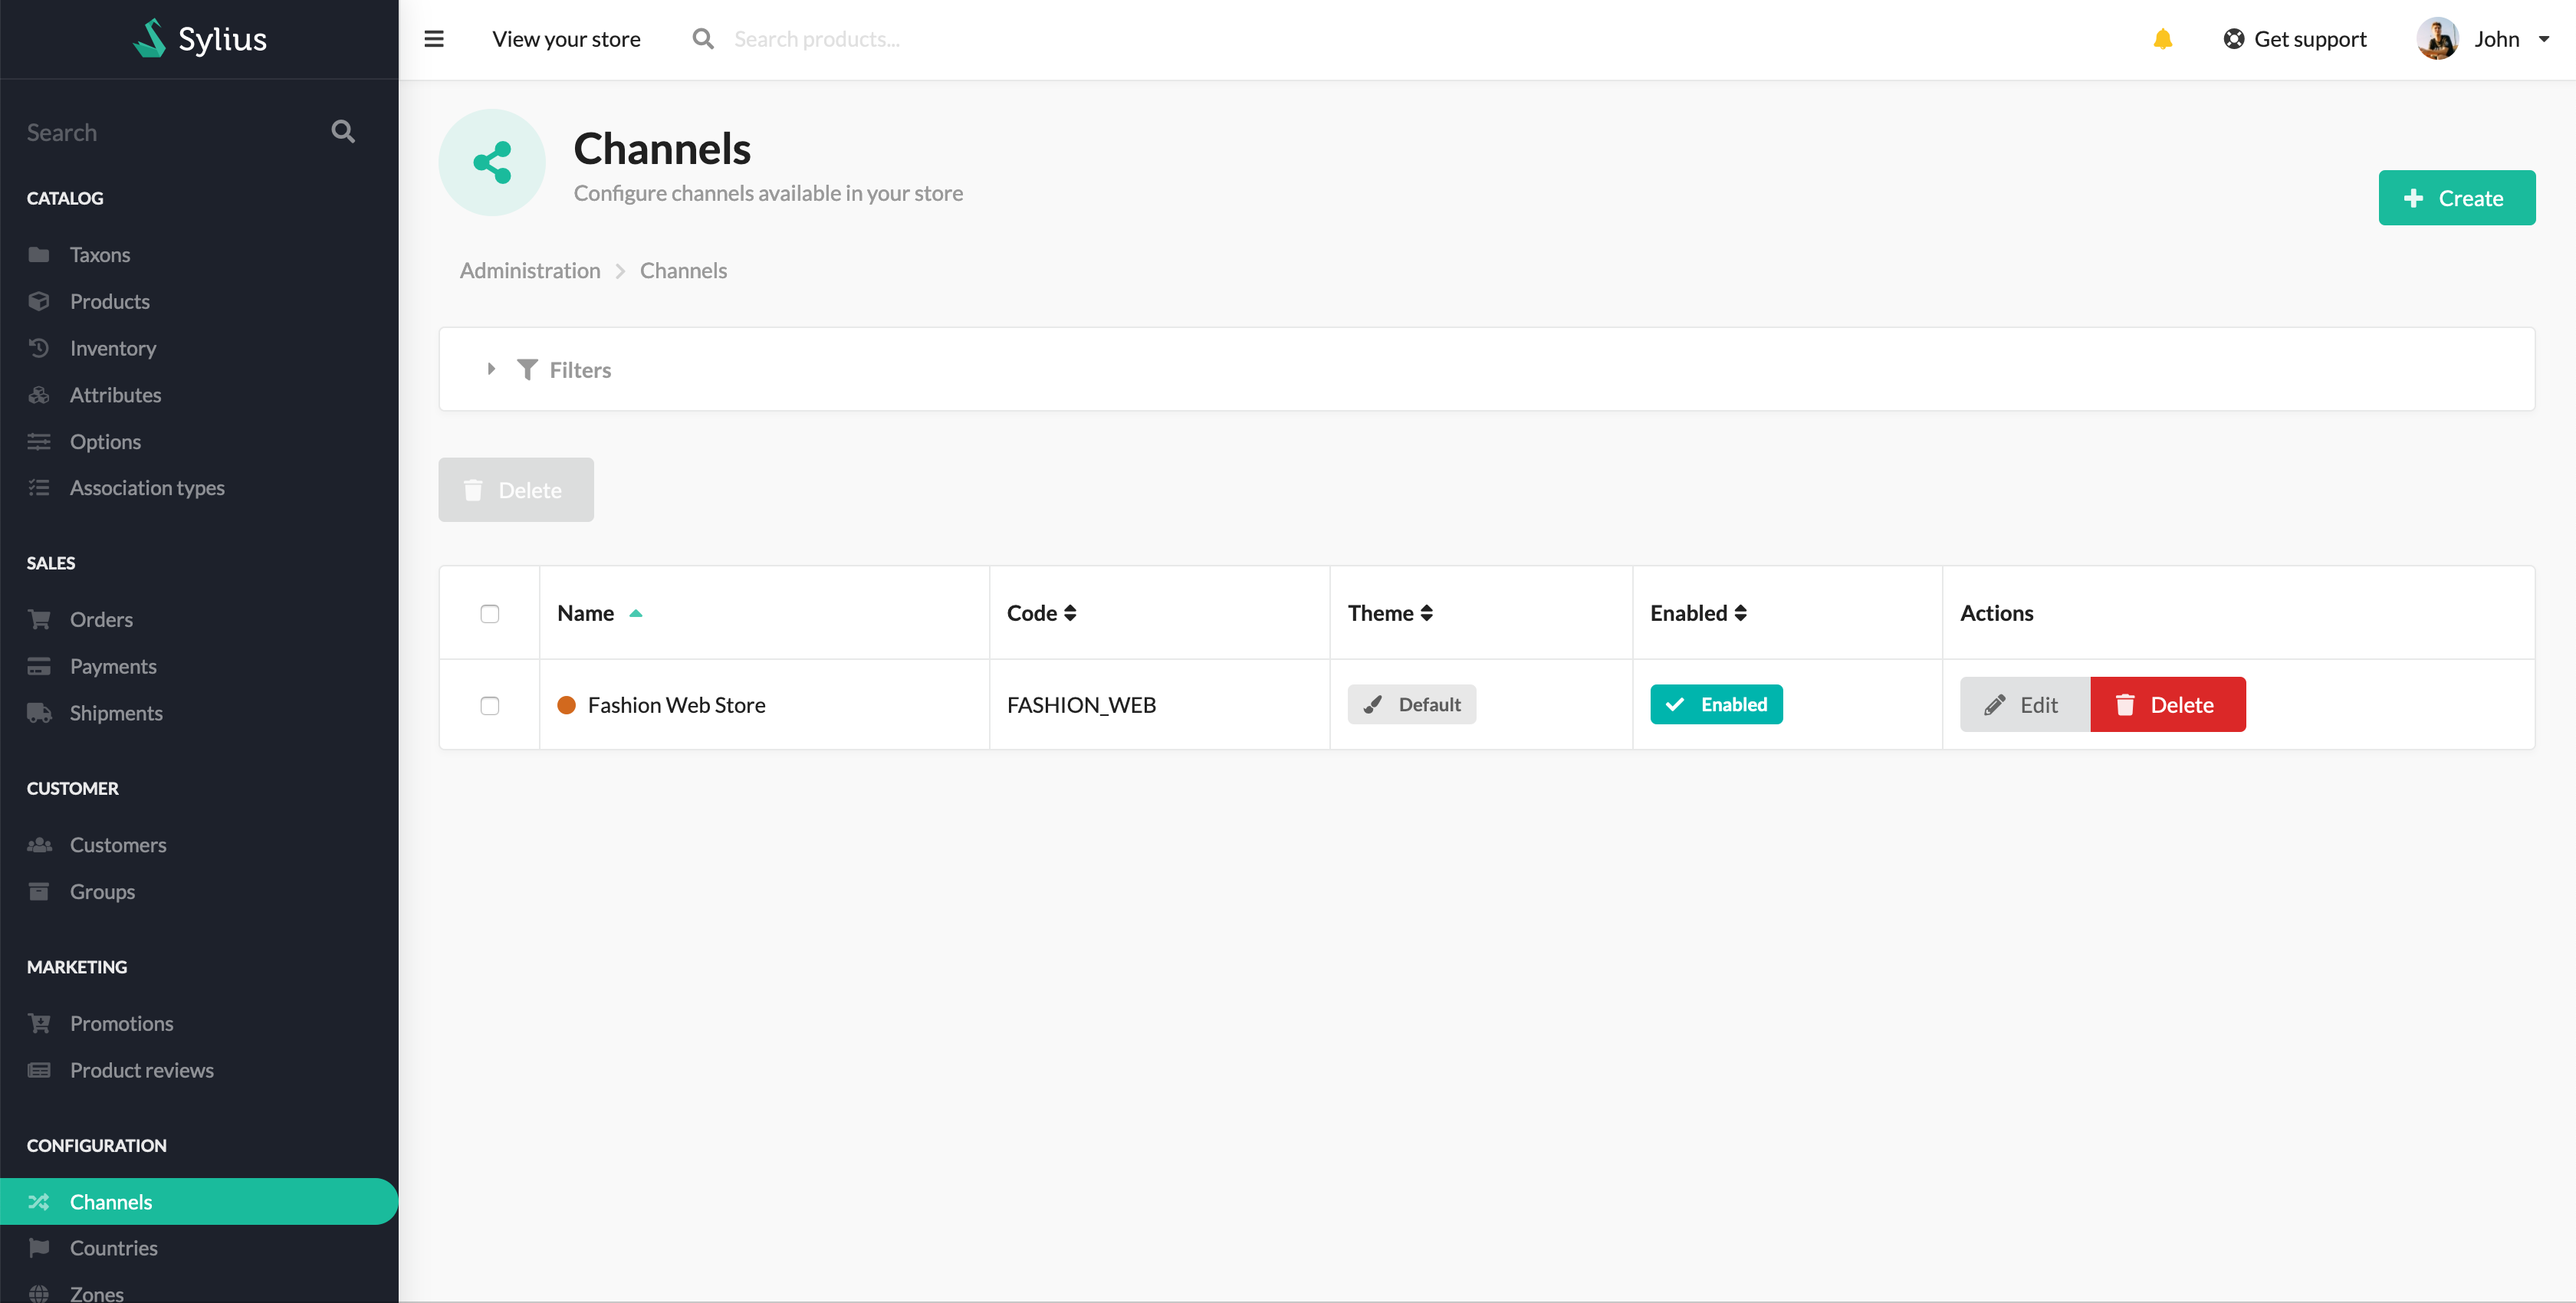Click the Product reviews newspaper icon
The width and height of the screenshot is (2576, 1303).
[39, 1070]
